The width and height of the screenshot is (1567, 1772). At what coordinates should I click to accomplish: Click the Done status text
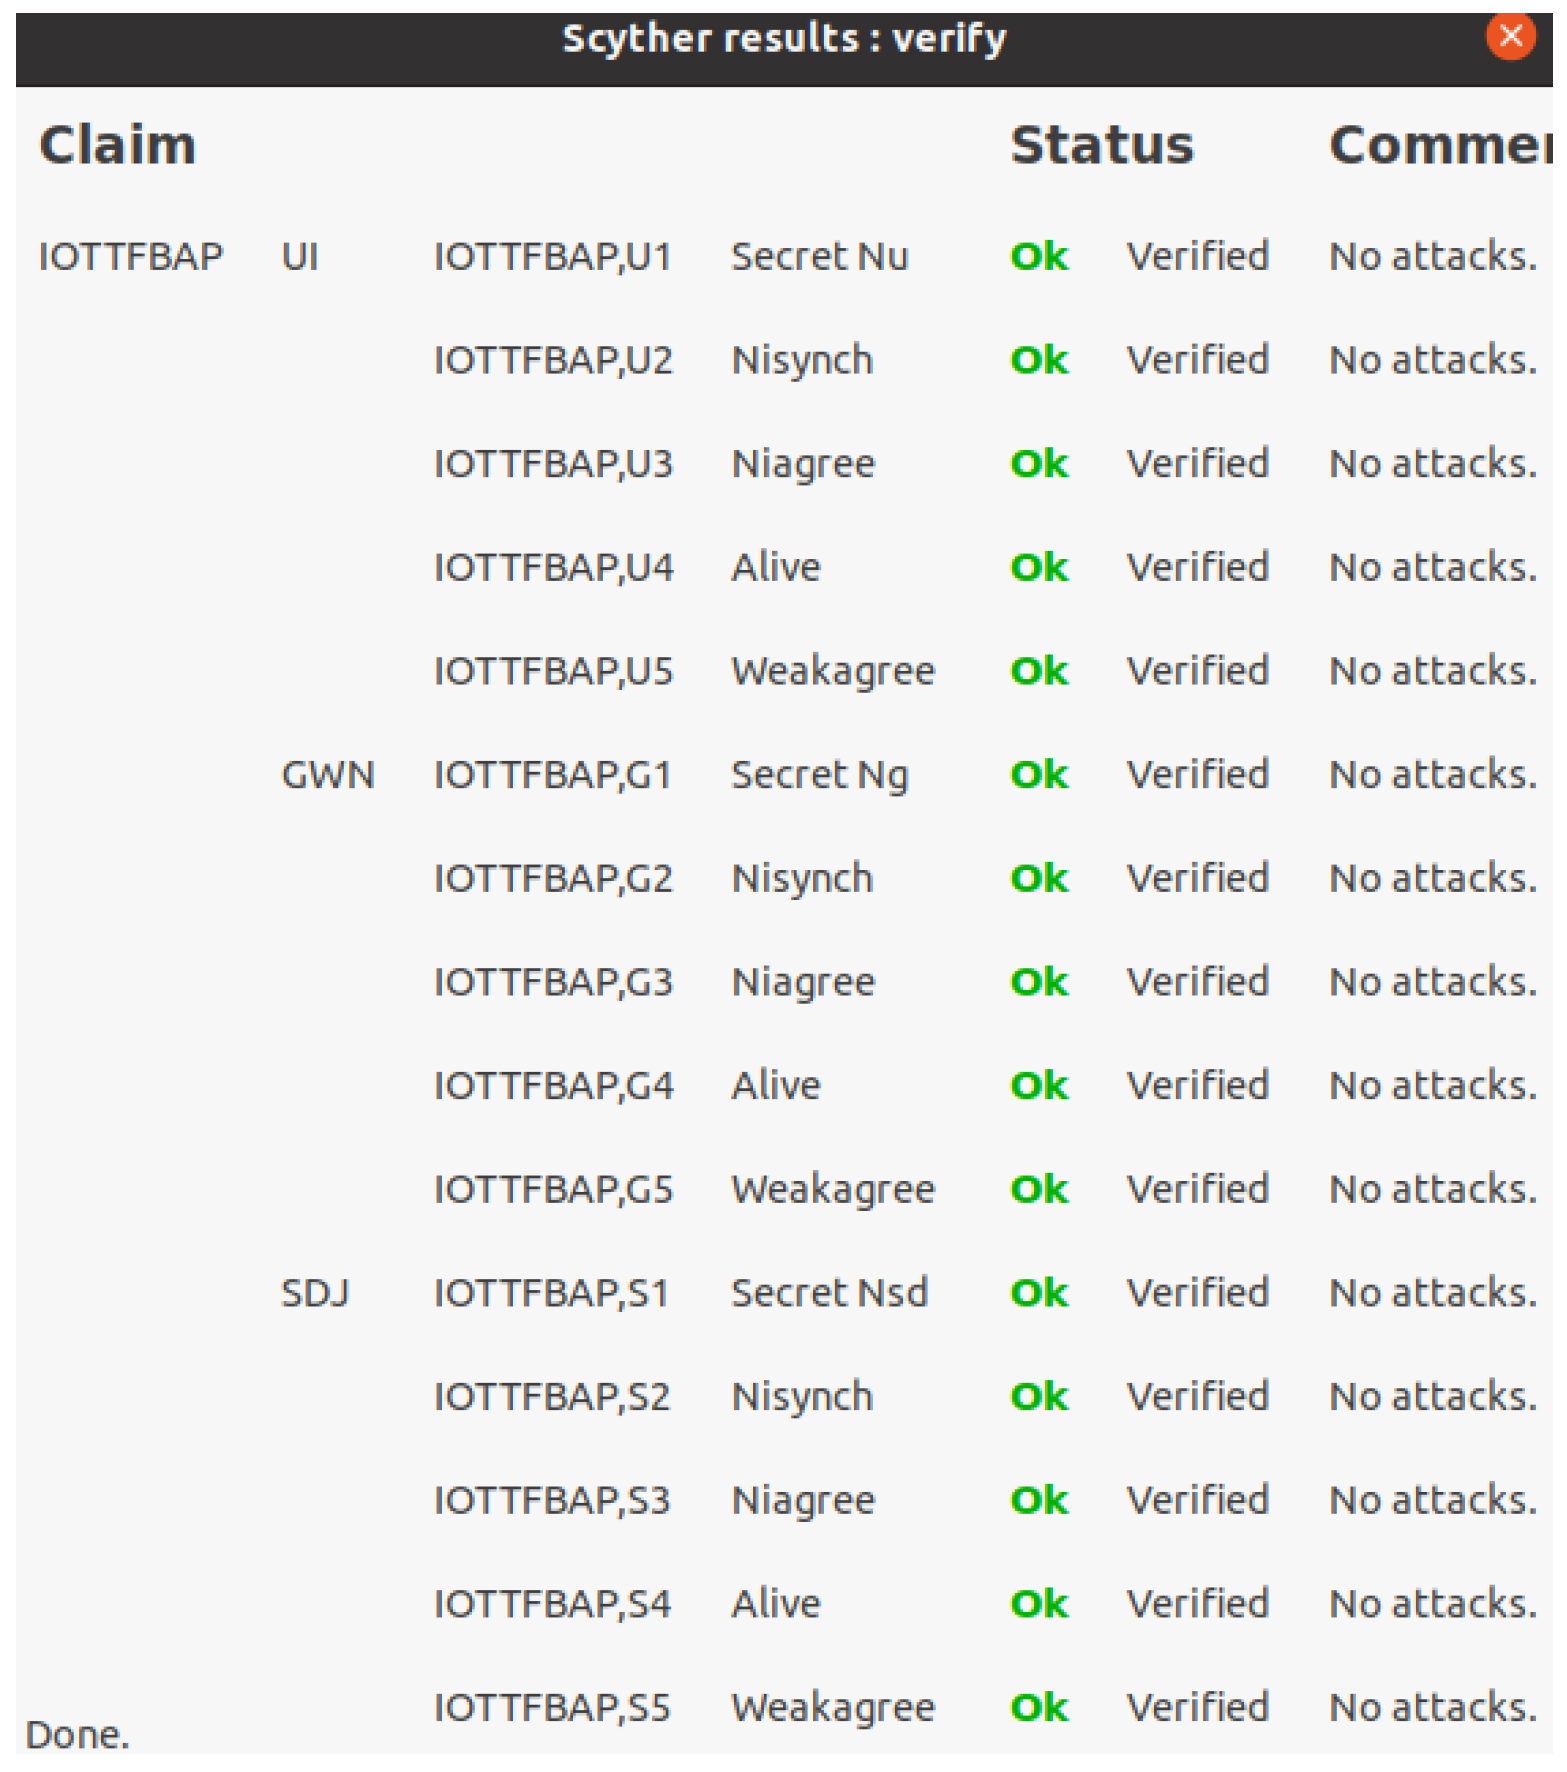coord(77,1735)
